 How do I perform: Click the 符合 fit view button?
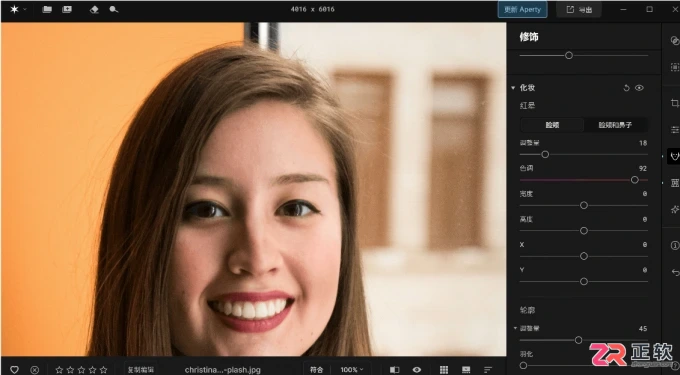(x=317, y=370)
